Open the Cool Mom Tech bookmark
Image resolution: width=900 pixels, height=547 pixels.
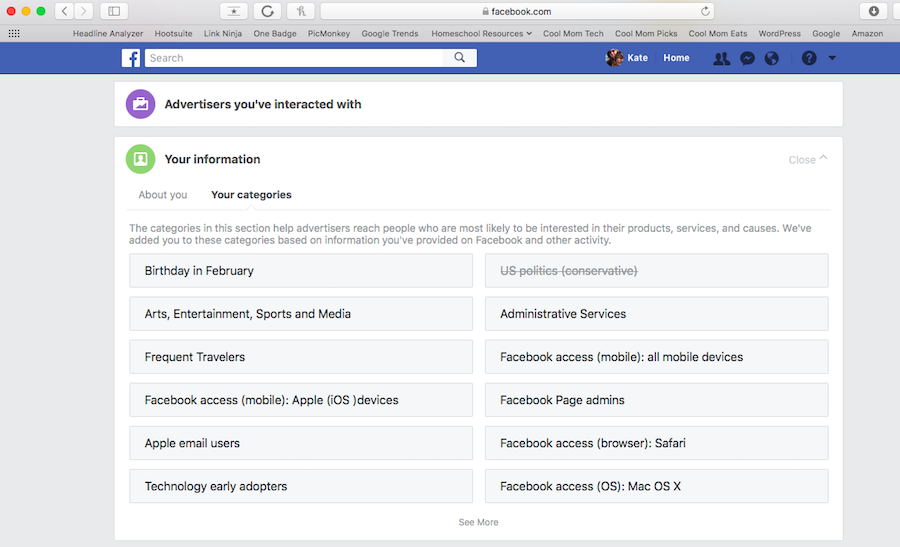[x=573, y=33]
